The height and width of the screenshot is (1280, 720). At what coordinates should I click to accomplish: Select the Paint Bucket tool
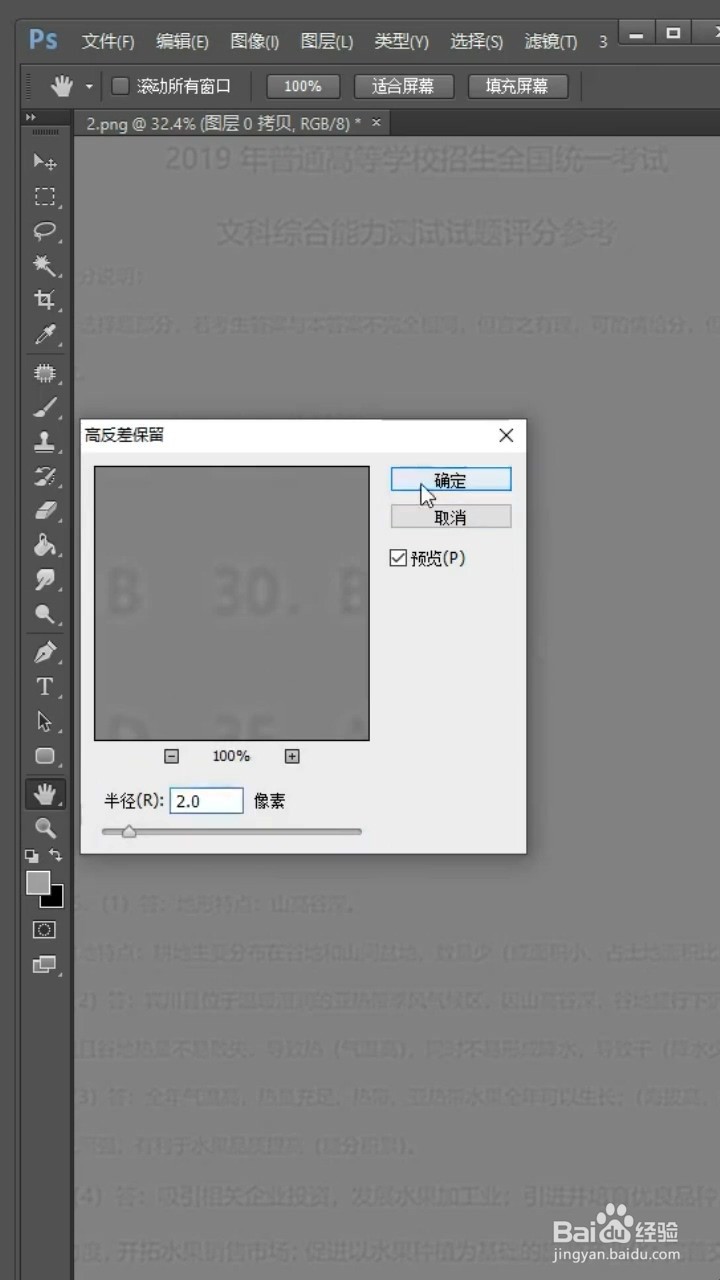[x=44, y=545]
